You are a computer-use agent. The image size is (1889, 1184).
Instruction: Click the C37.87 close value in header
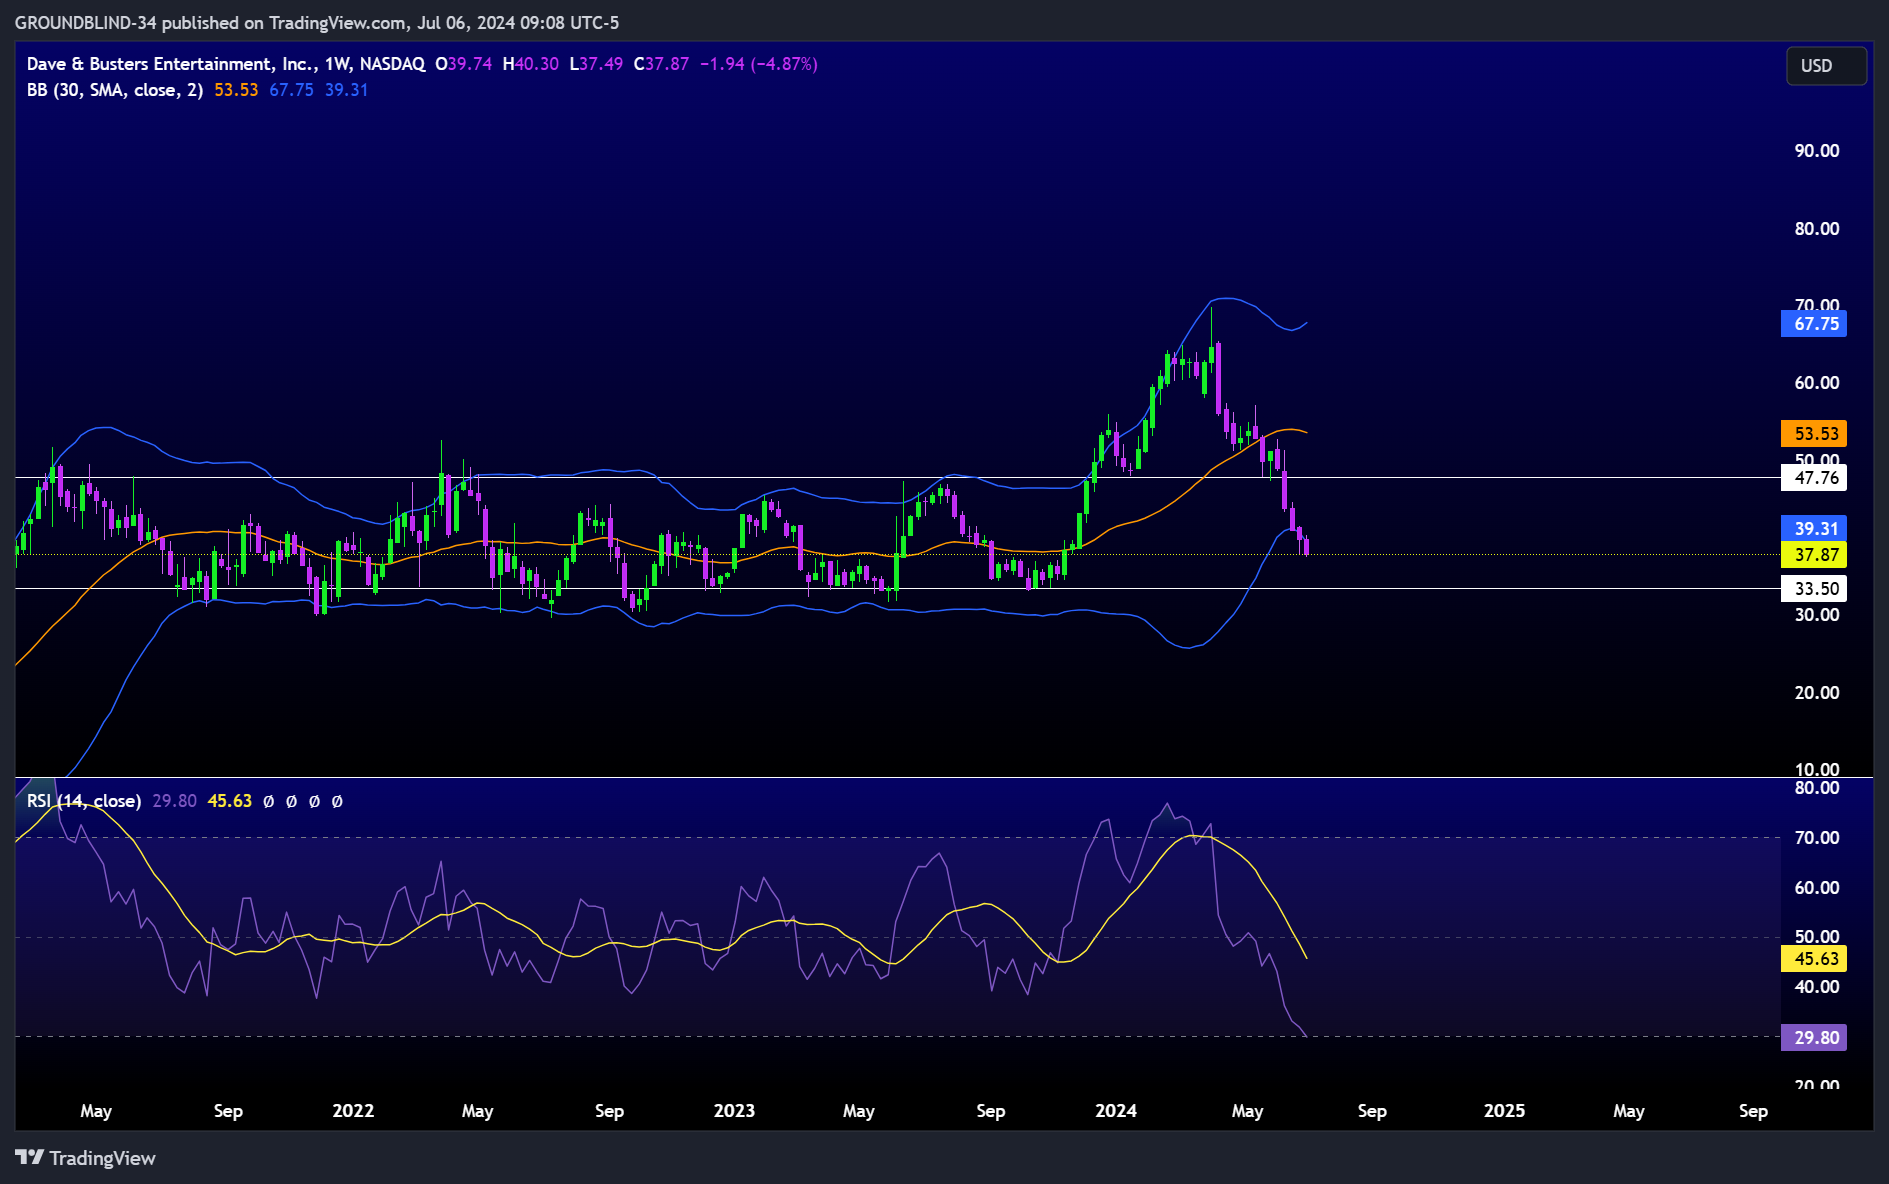coord(661,64)
